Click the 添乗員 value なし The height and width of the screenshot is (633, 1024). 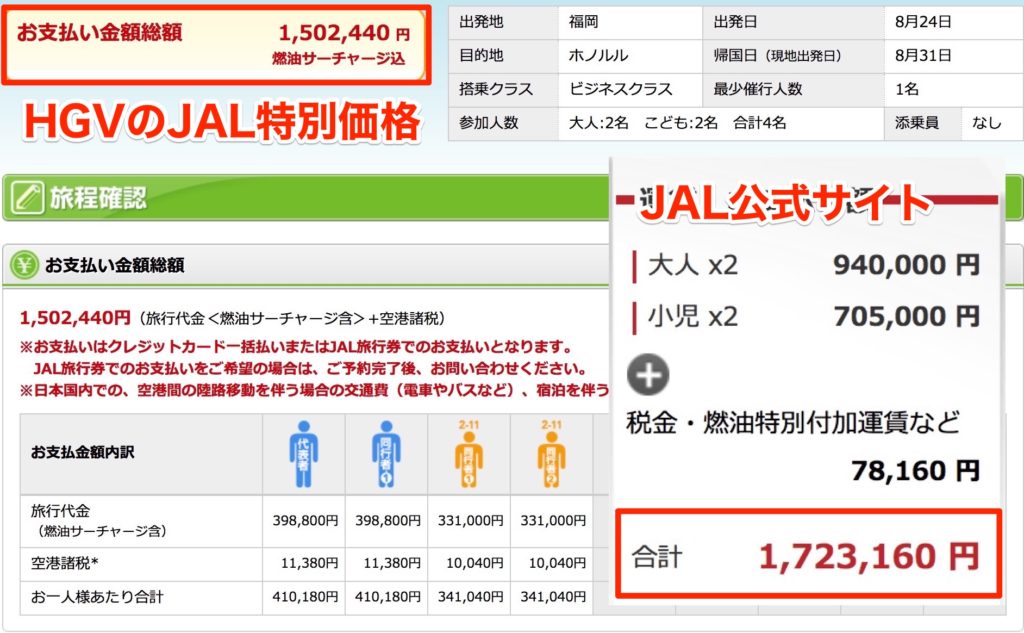(987, 123)
